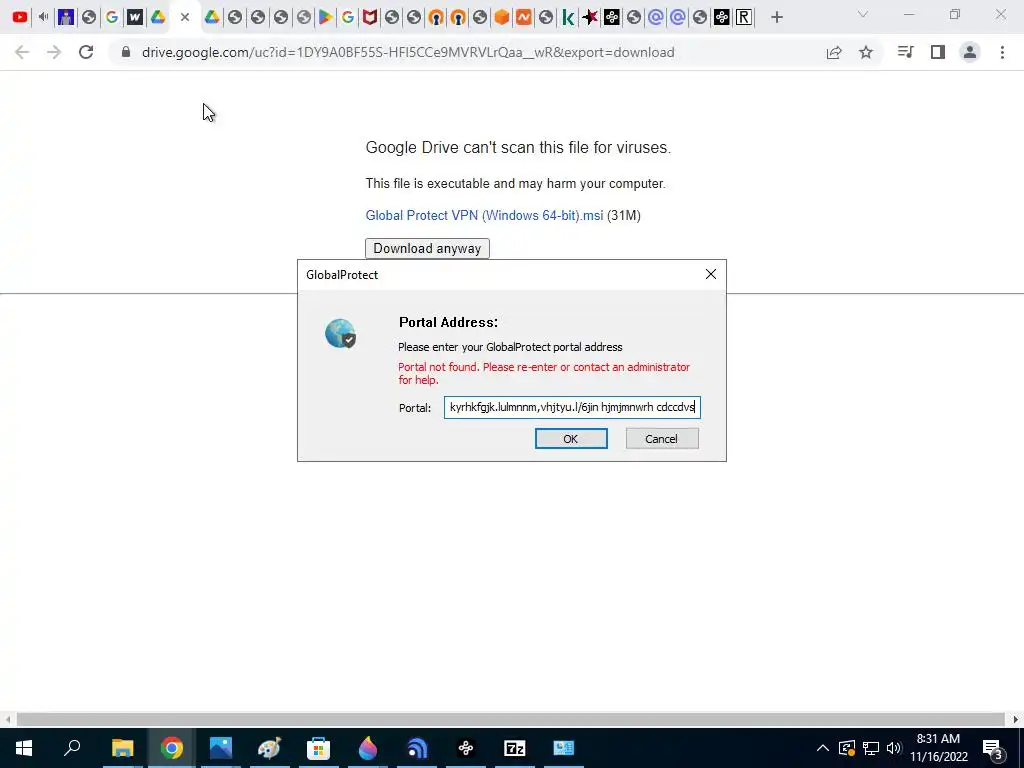Go back to the previous page
The image size is (1024, 768).
point(22,52)
